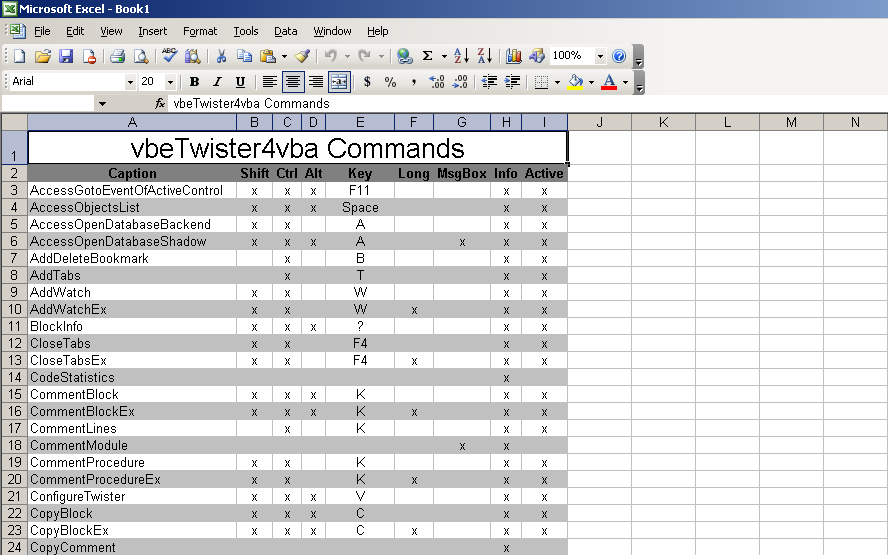Paste from clipboard icon

(x=267, y=56)
